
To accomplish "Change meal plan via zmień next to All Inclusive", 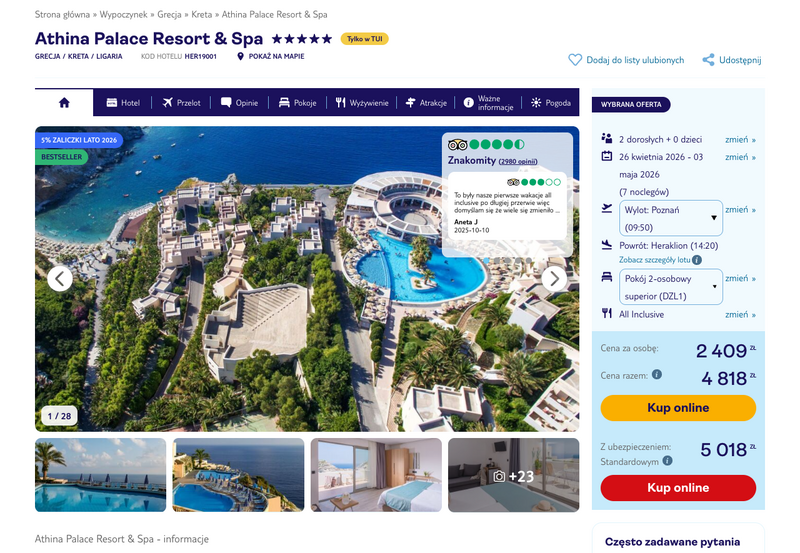I will point(740,315).
